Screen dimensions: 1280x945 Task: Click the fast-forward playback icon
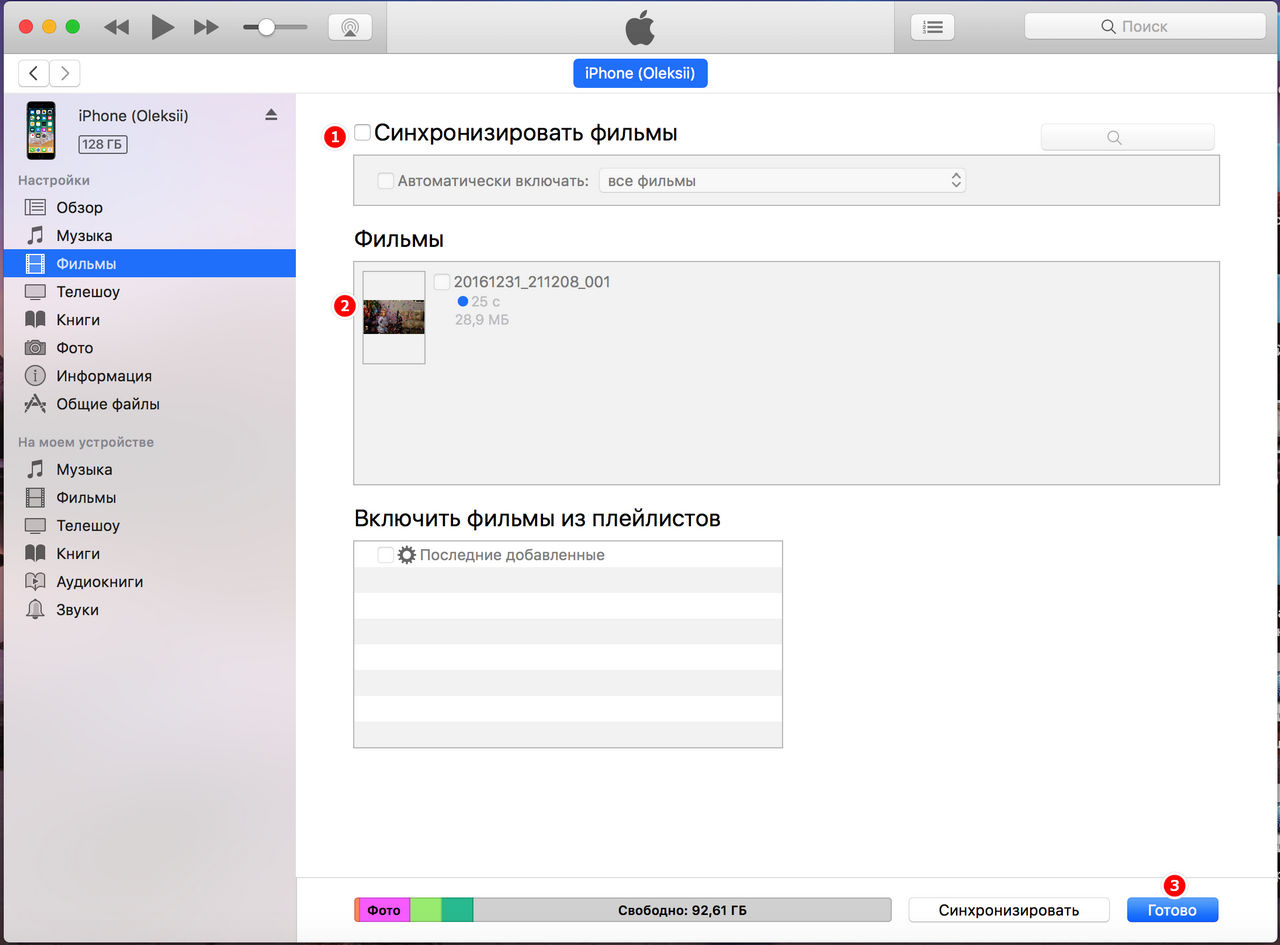[206, 28]
